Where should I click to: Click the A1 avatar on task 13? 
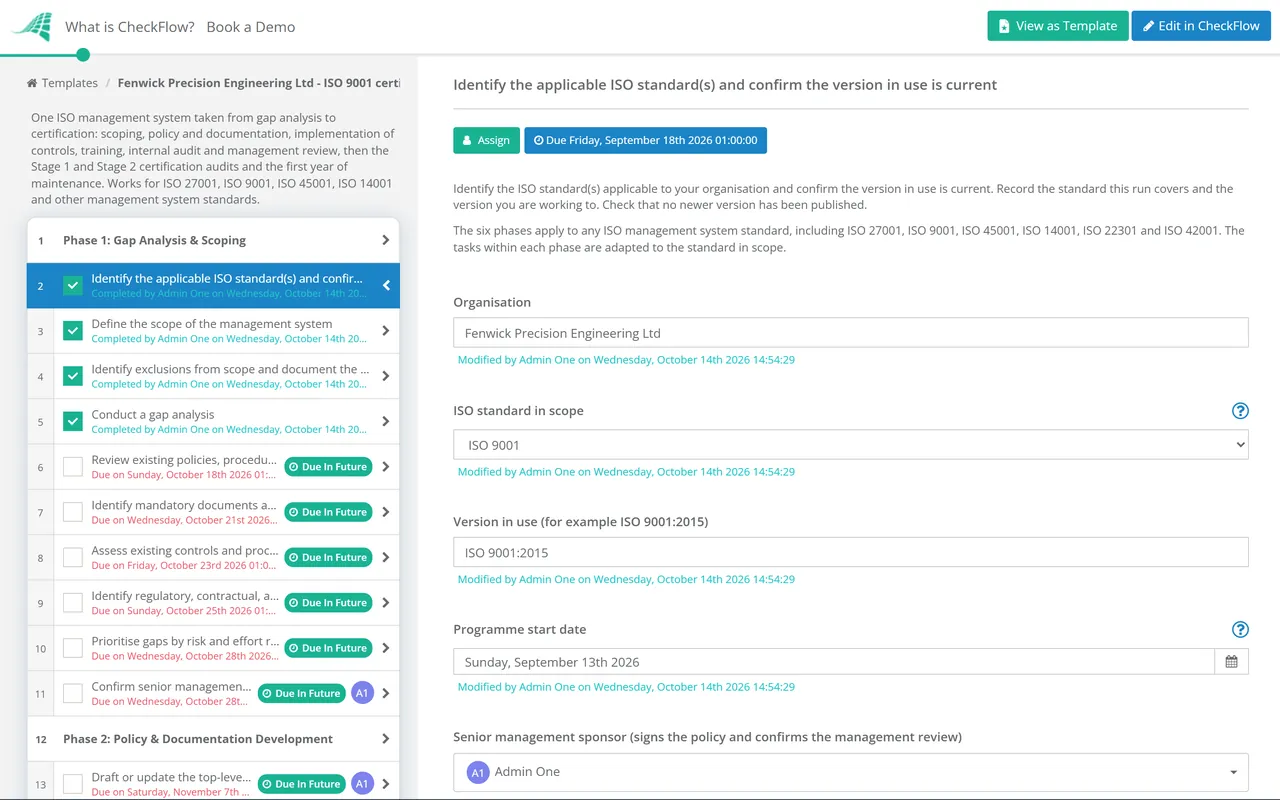tap(362, 784)
